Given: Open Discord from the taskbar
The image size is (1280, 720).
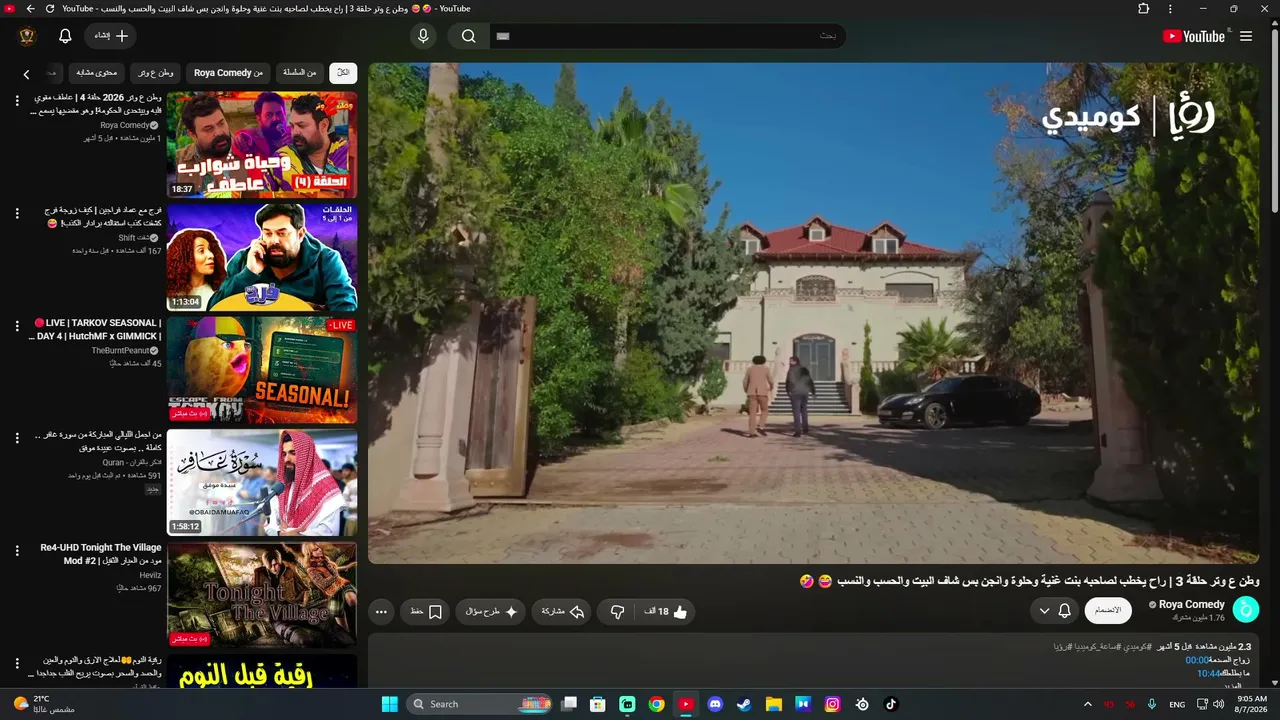Looking at the screenshot, I should coord(715,704).
